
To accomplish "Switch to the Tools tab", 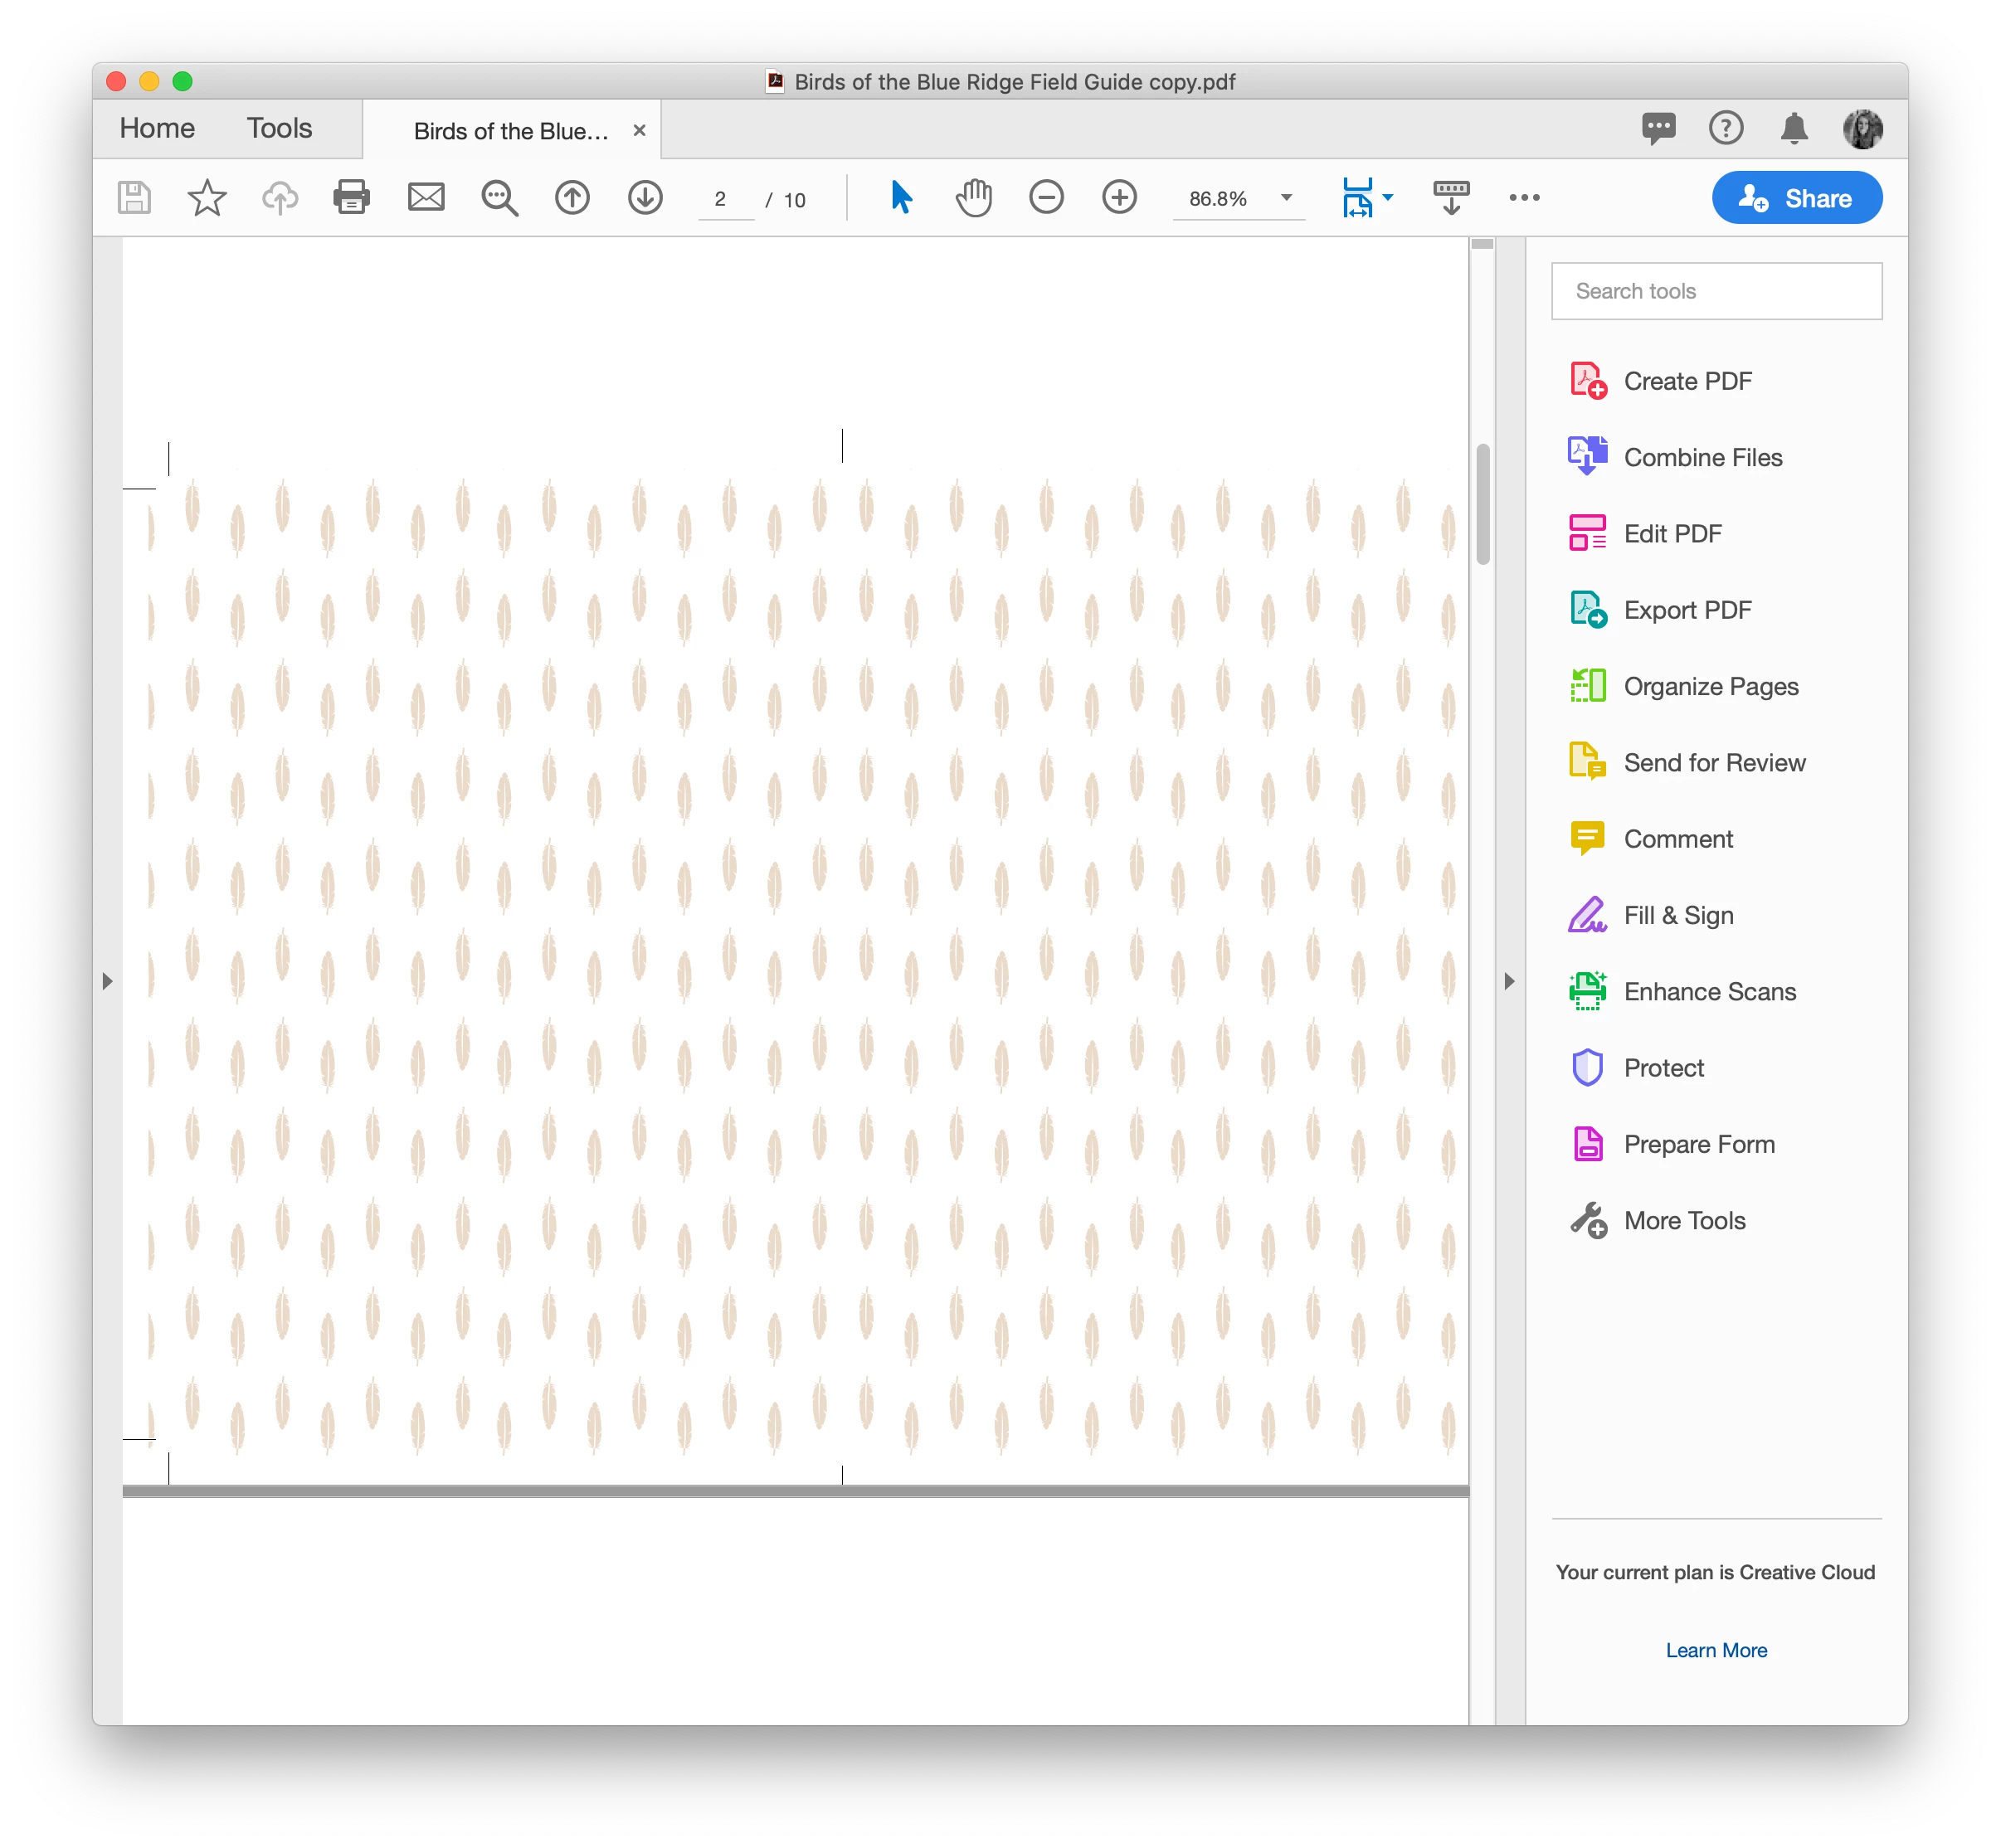I will 279,129.
